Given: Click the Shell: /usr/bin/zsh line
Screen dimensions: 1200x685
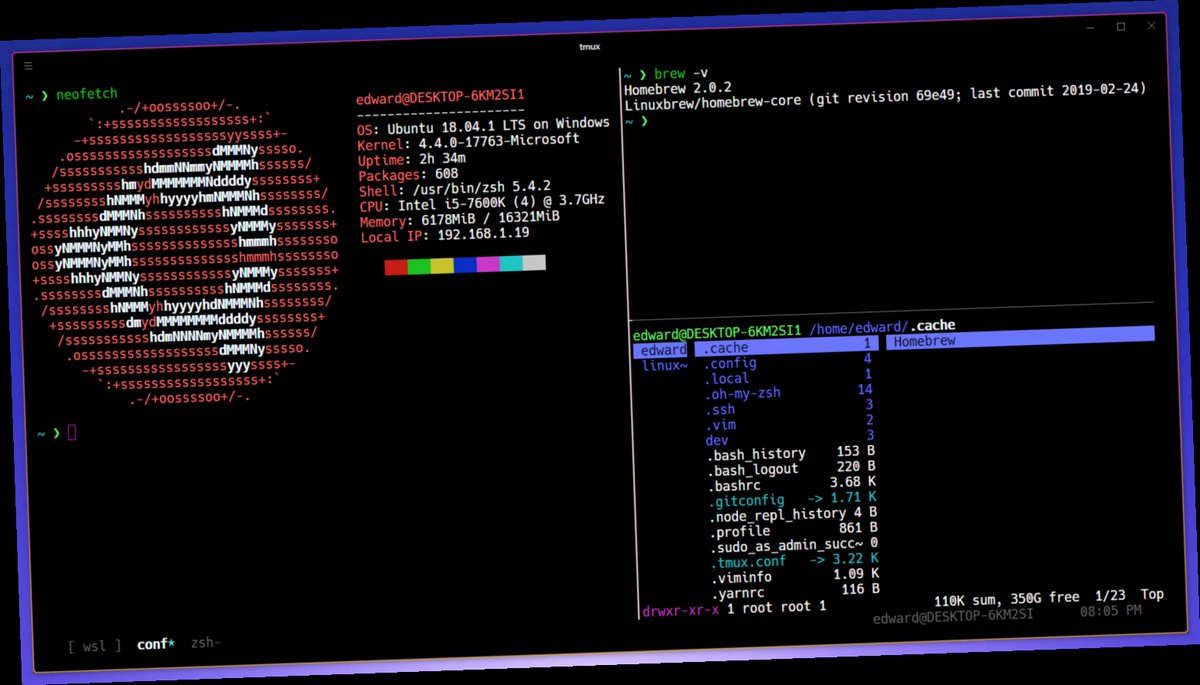Looking at the screenshot, I should [455, 189].
